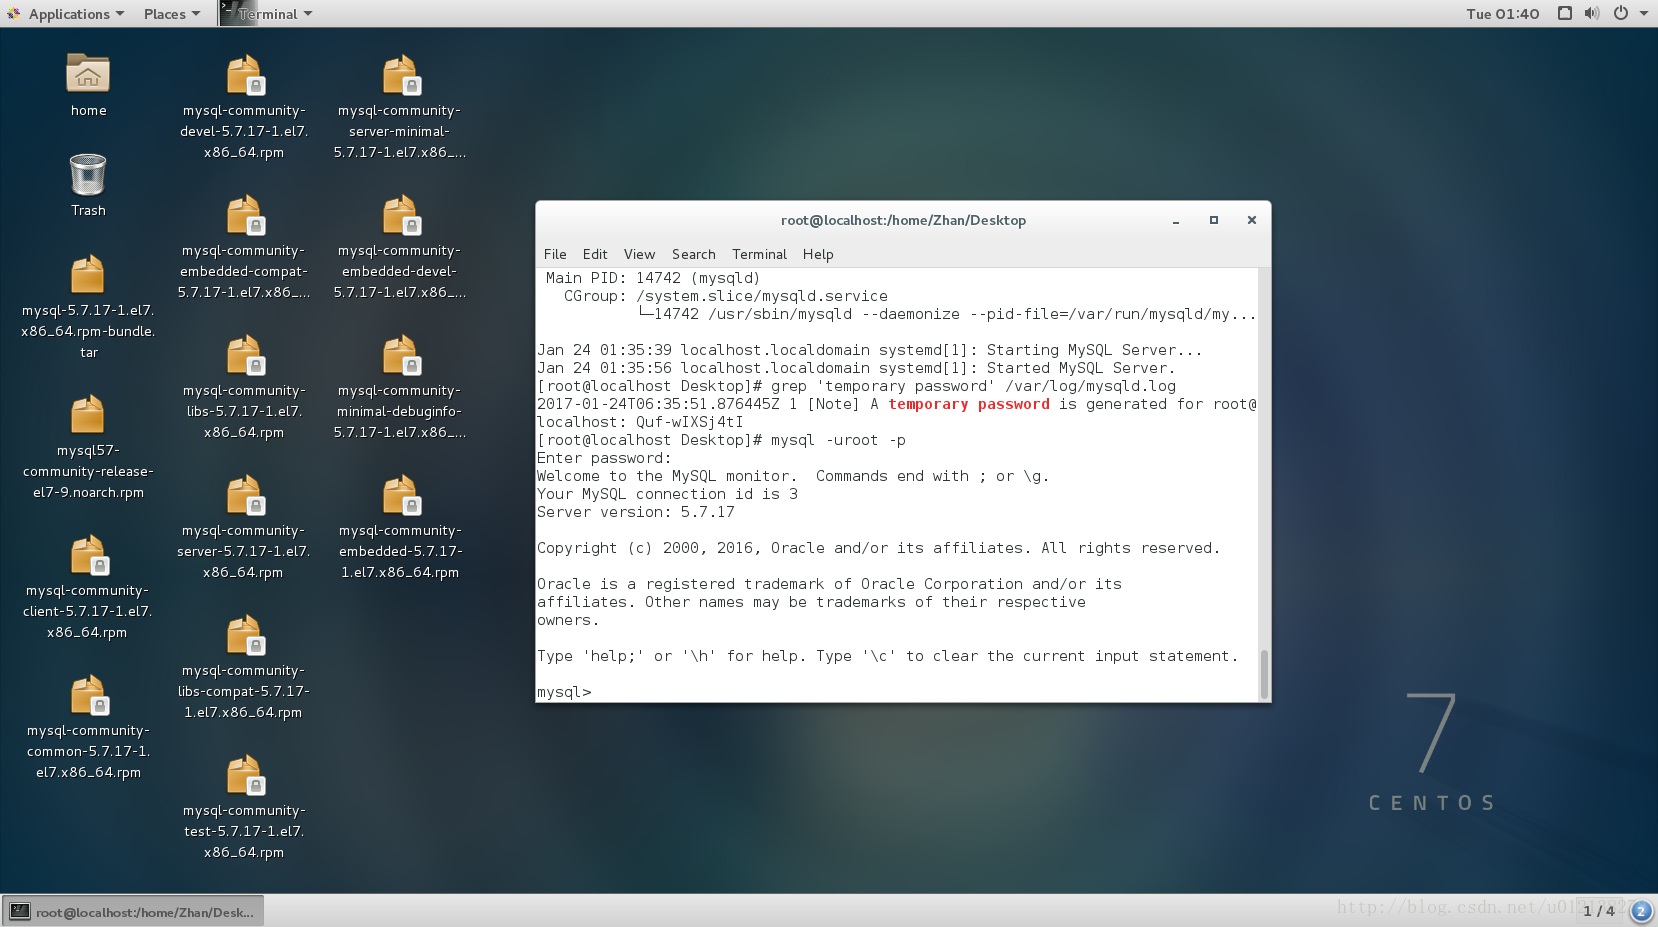Click the 'CGroup: /system.slice/mysqld.service' line

pos(726,296)
